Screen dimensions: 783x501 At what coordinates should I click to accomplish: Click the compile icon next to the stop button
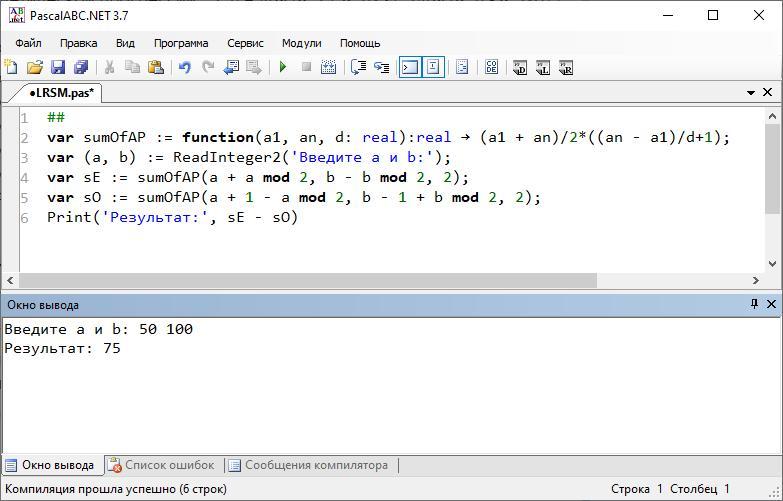(x=329, y=66)
